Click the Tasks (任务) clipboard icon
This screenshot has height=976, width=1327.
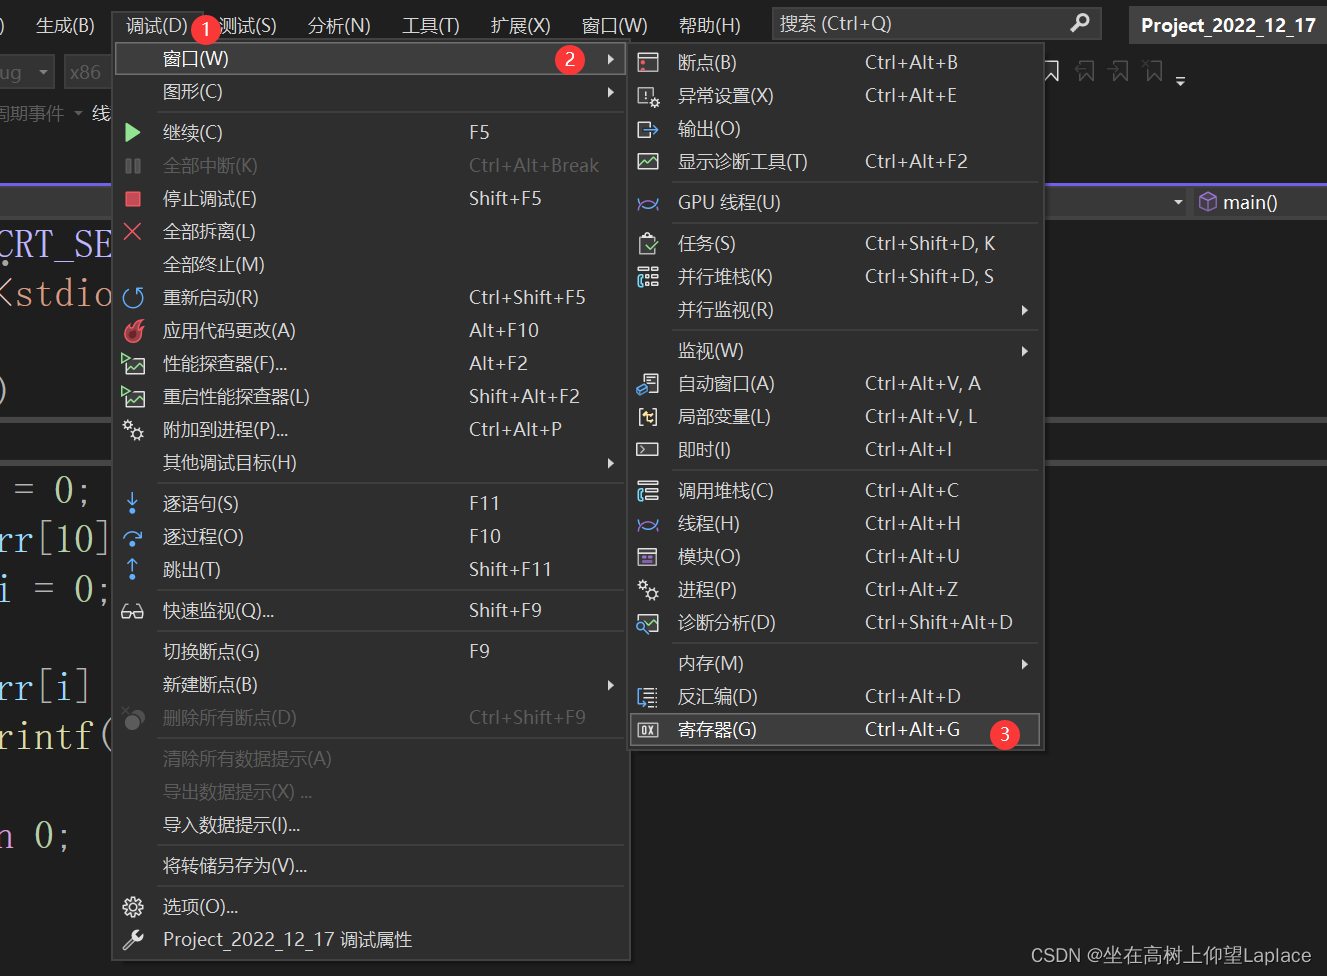pyautogui.click(x=648, y=244)
